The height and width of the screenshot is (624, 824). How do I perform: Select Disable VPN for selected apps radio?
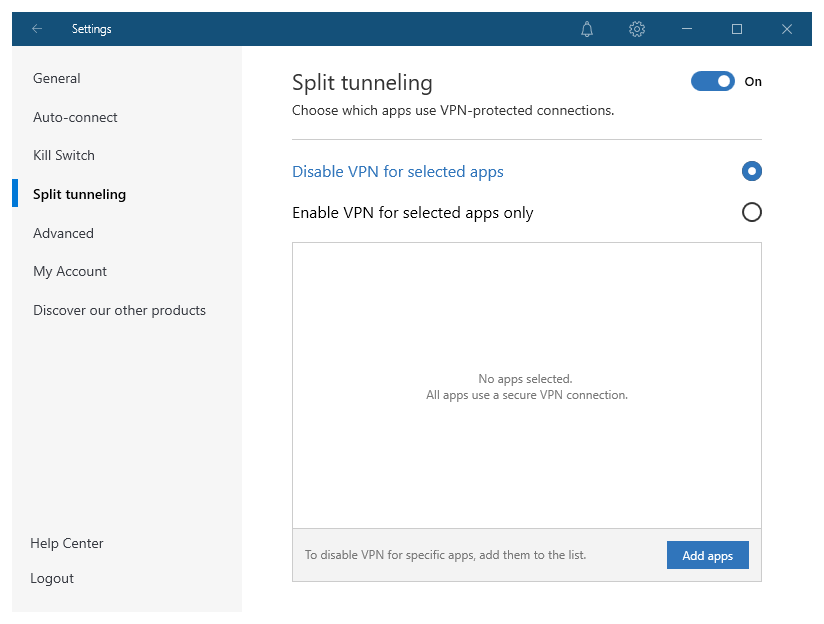752,171
